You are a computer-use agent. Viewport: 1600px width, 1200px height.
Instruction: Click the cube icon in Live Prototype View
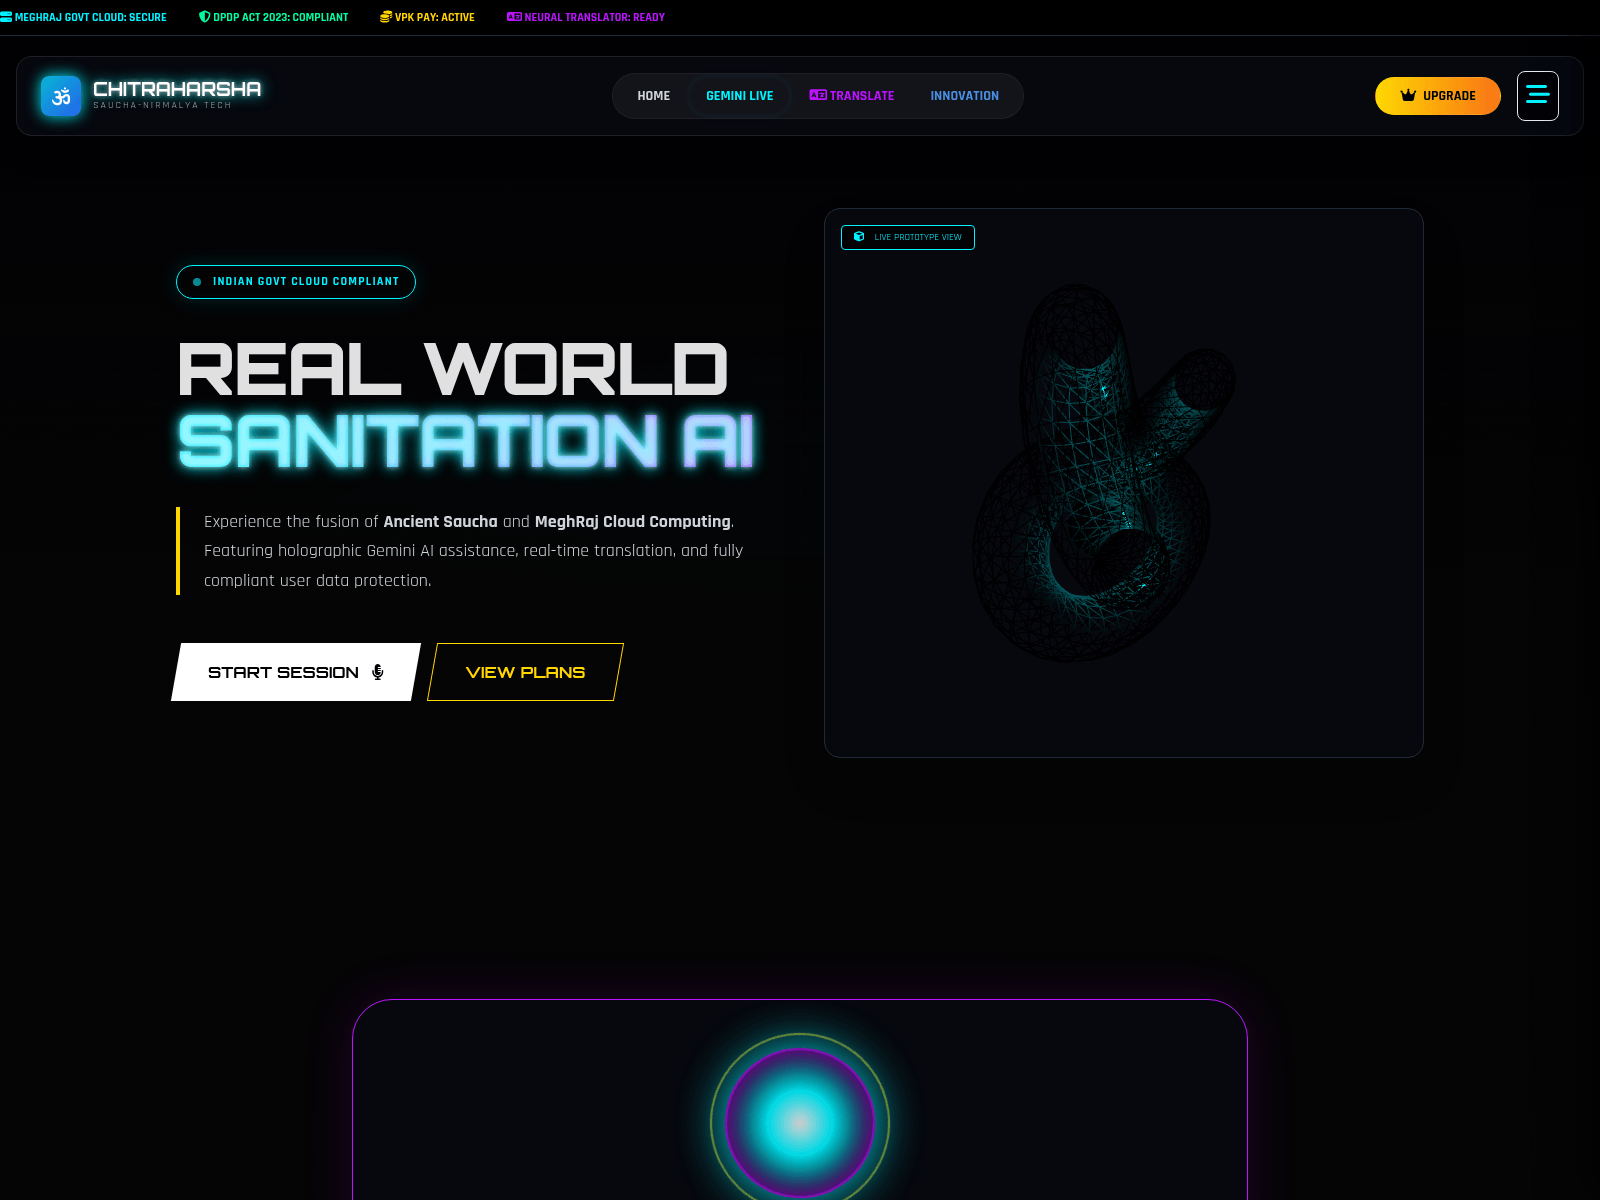859,237
